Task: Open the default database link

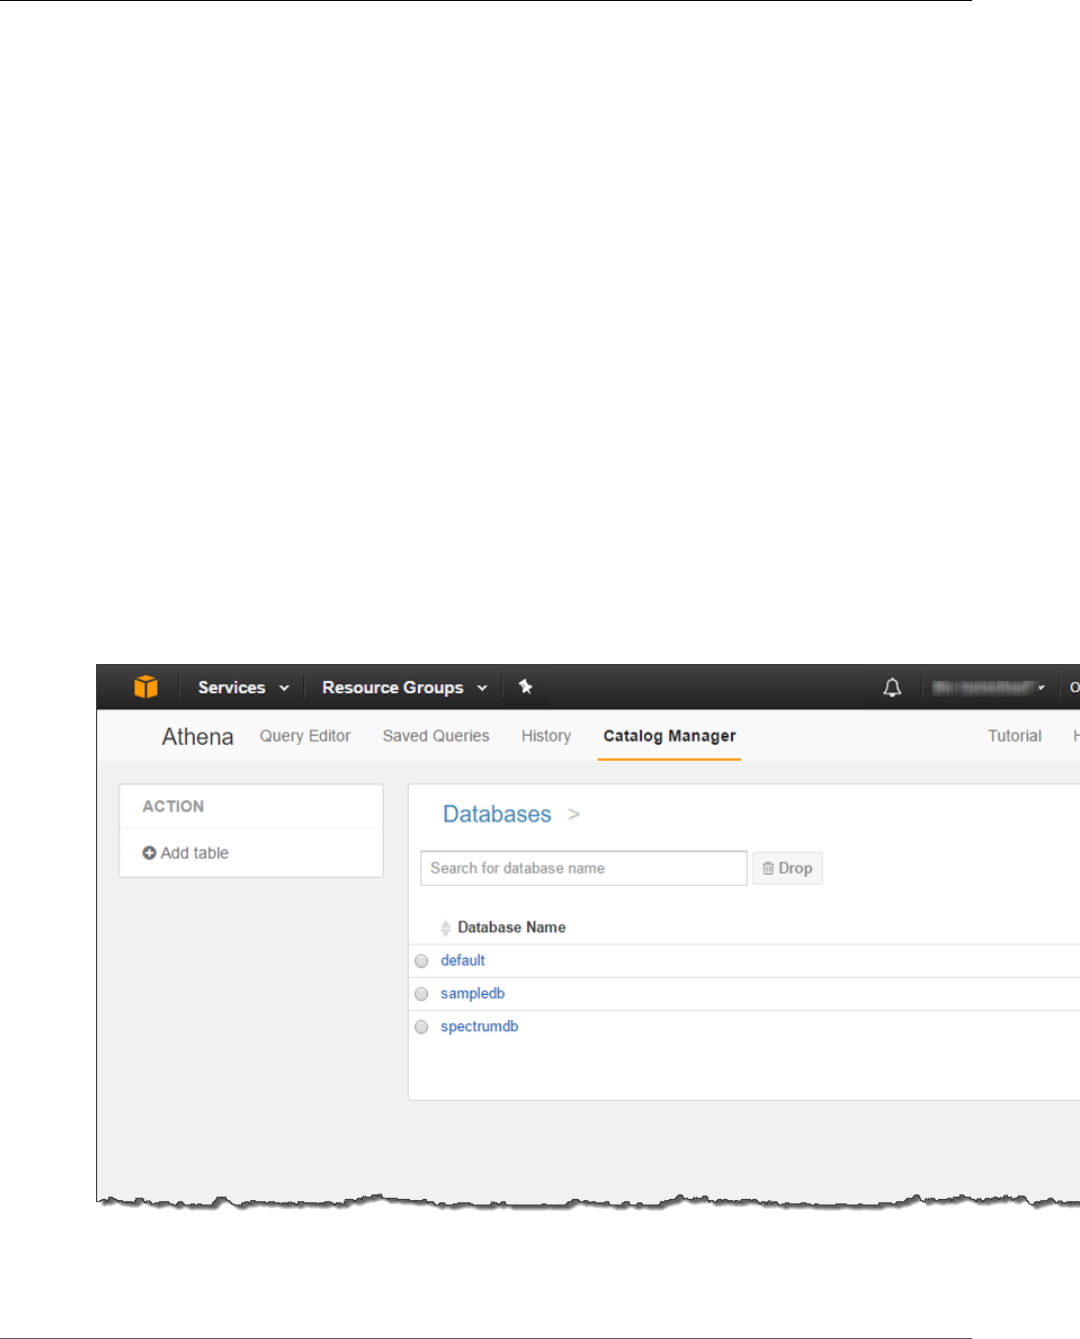Action: click(x=463, y=960)
